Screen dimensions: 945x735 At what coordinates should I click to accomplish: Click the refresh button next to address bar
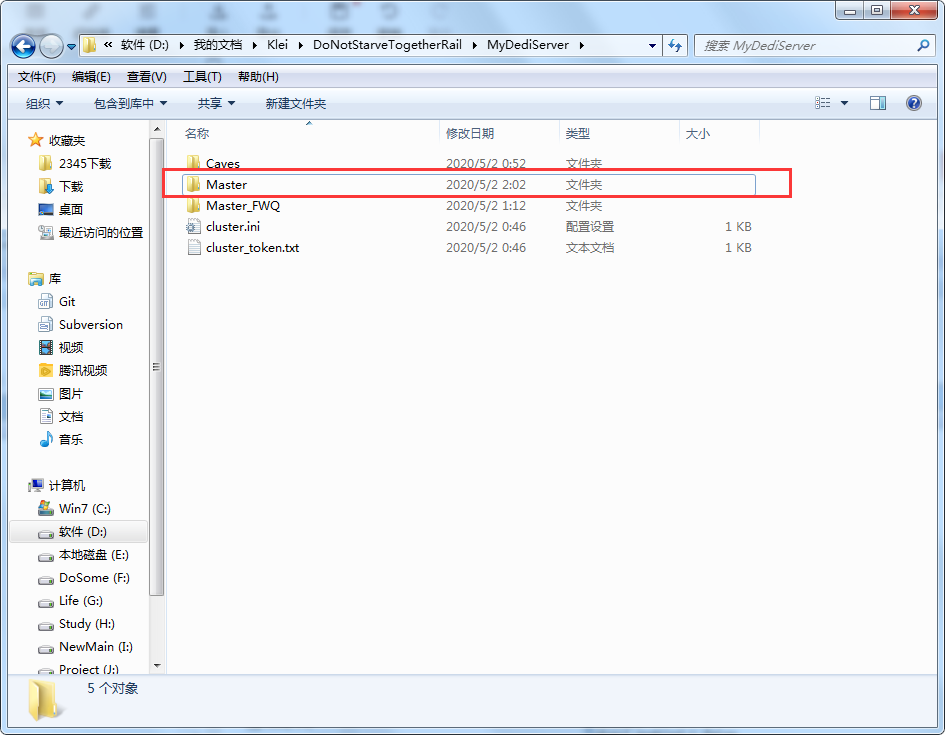[x=675, y=45]
